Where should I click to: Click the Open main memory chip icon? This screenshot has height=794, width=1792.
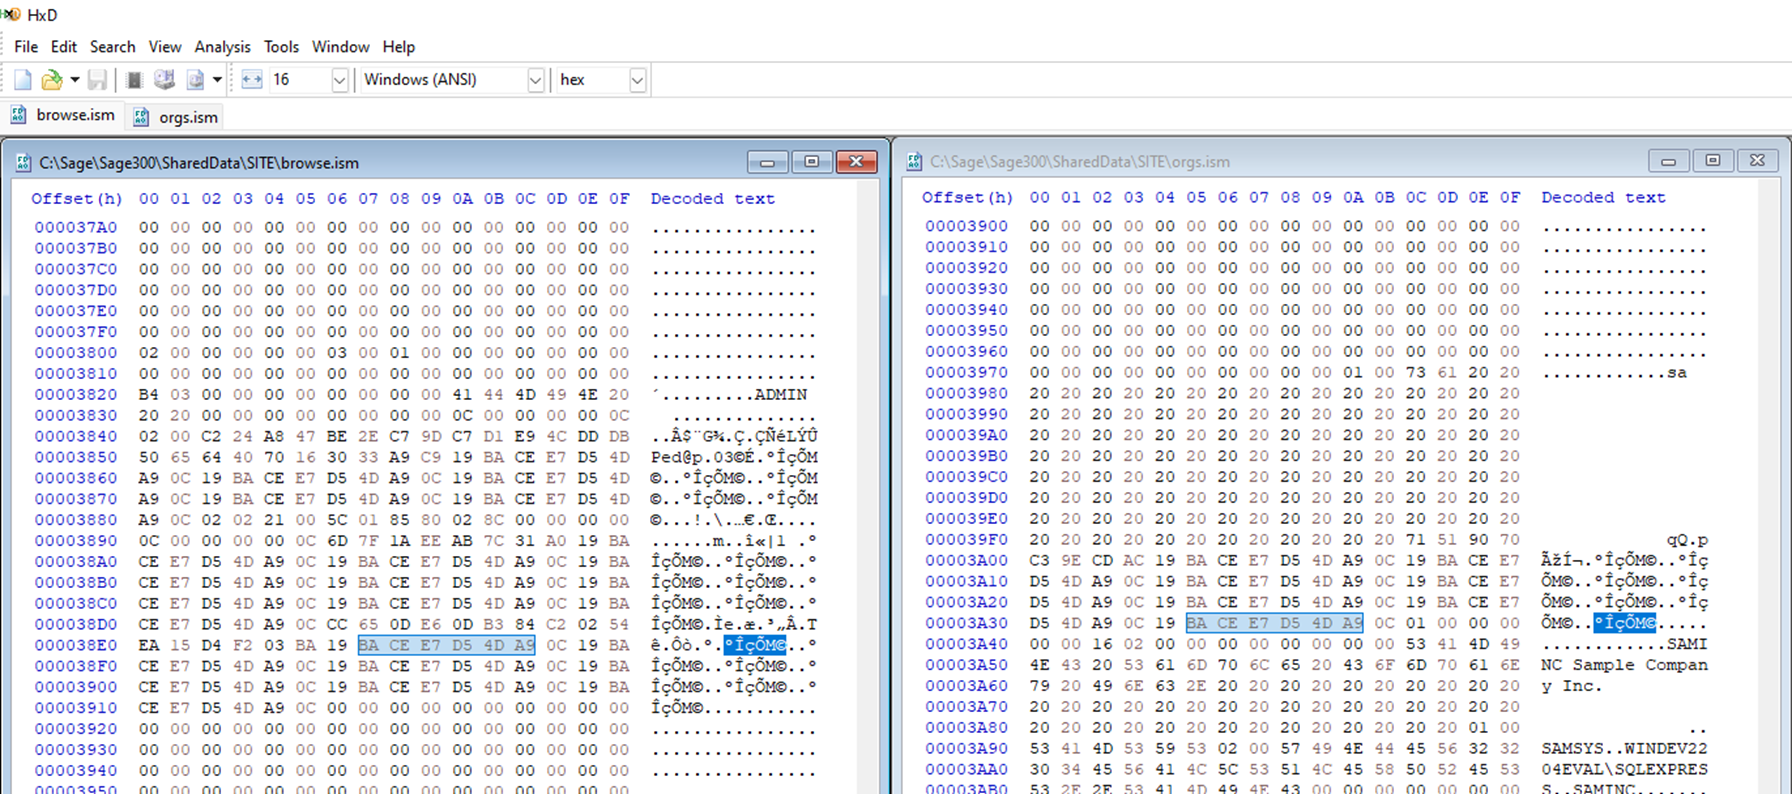tap(134, 80)
